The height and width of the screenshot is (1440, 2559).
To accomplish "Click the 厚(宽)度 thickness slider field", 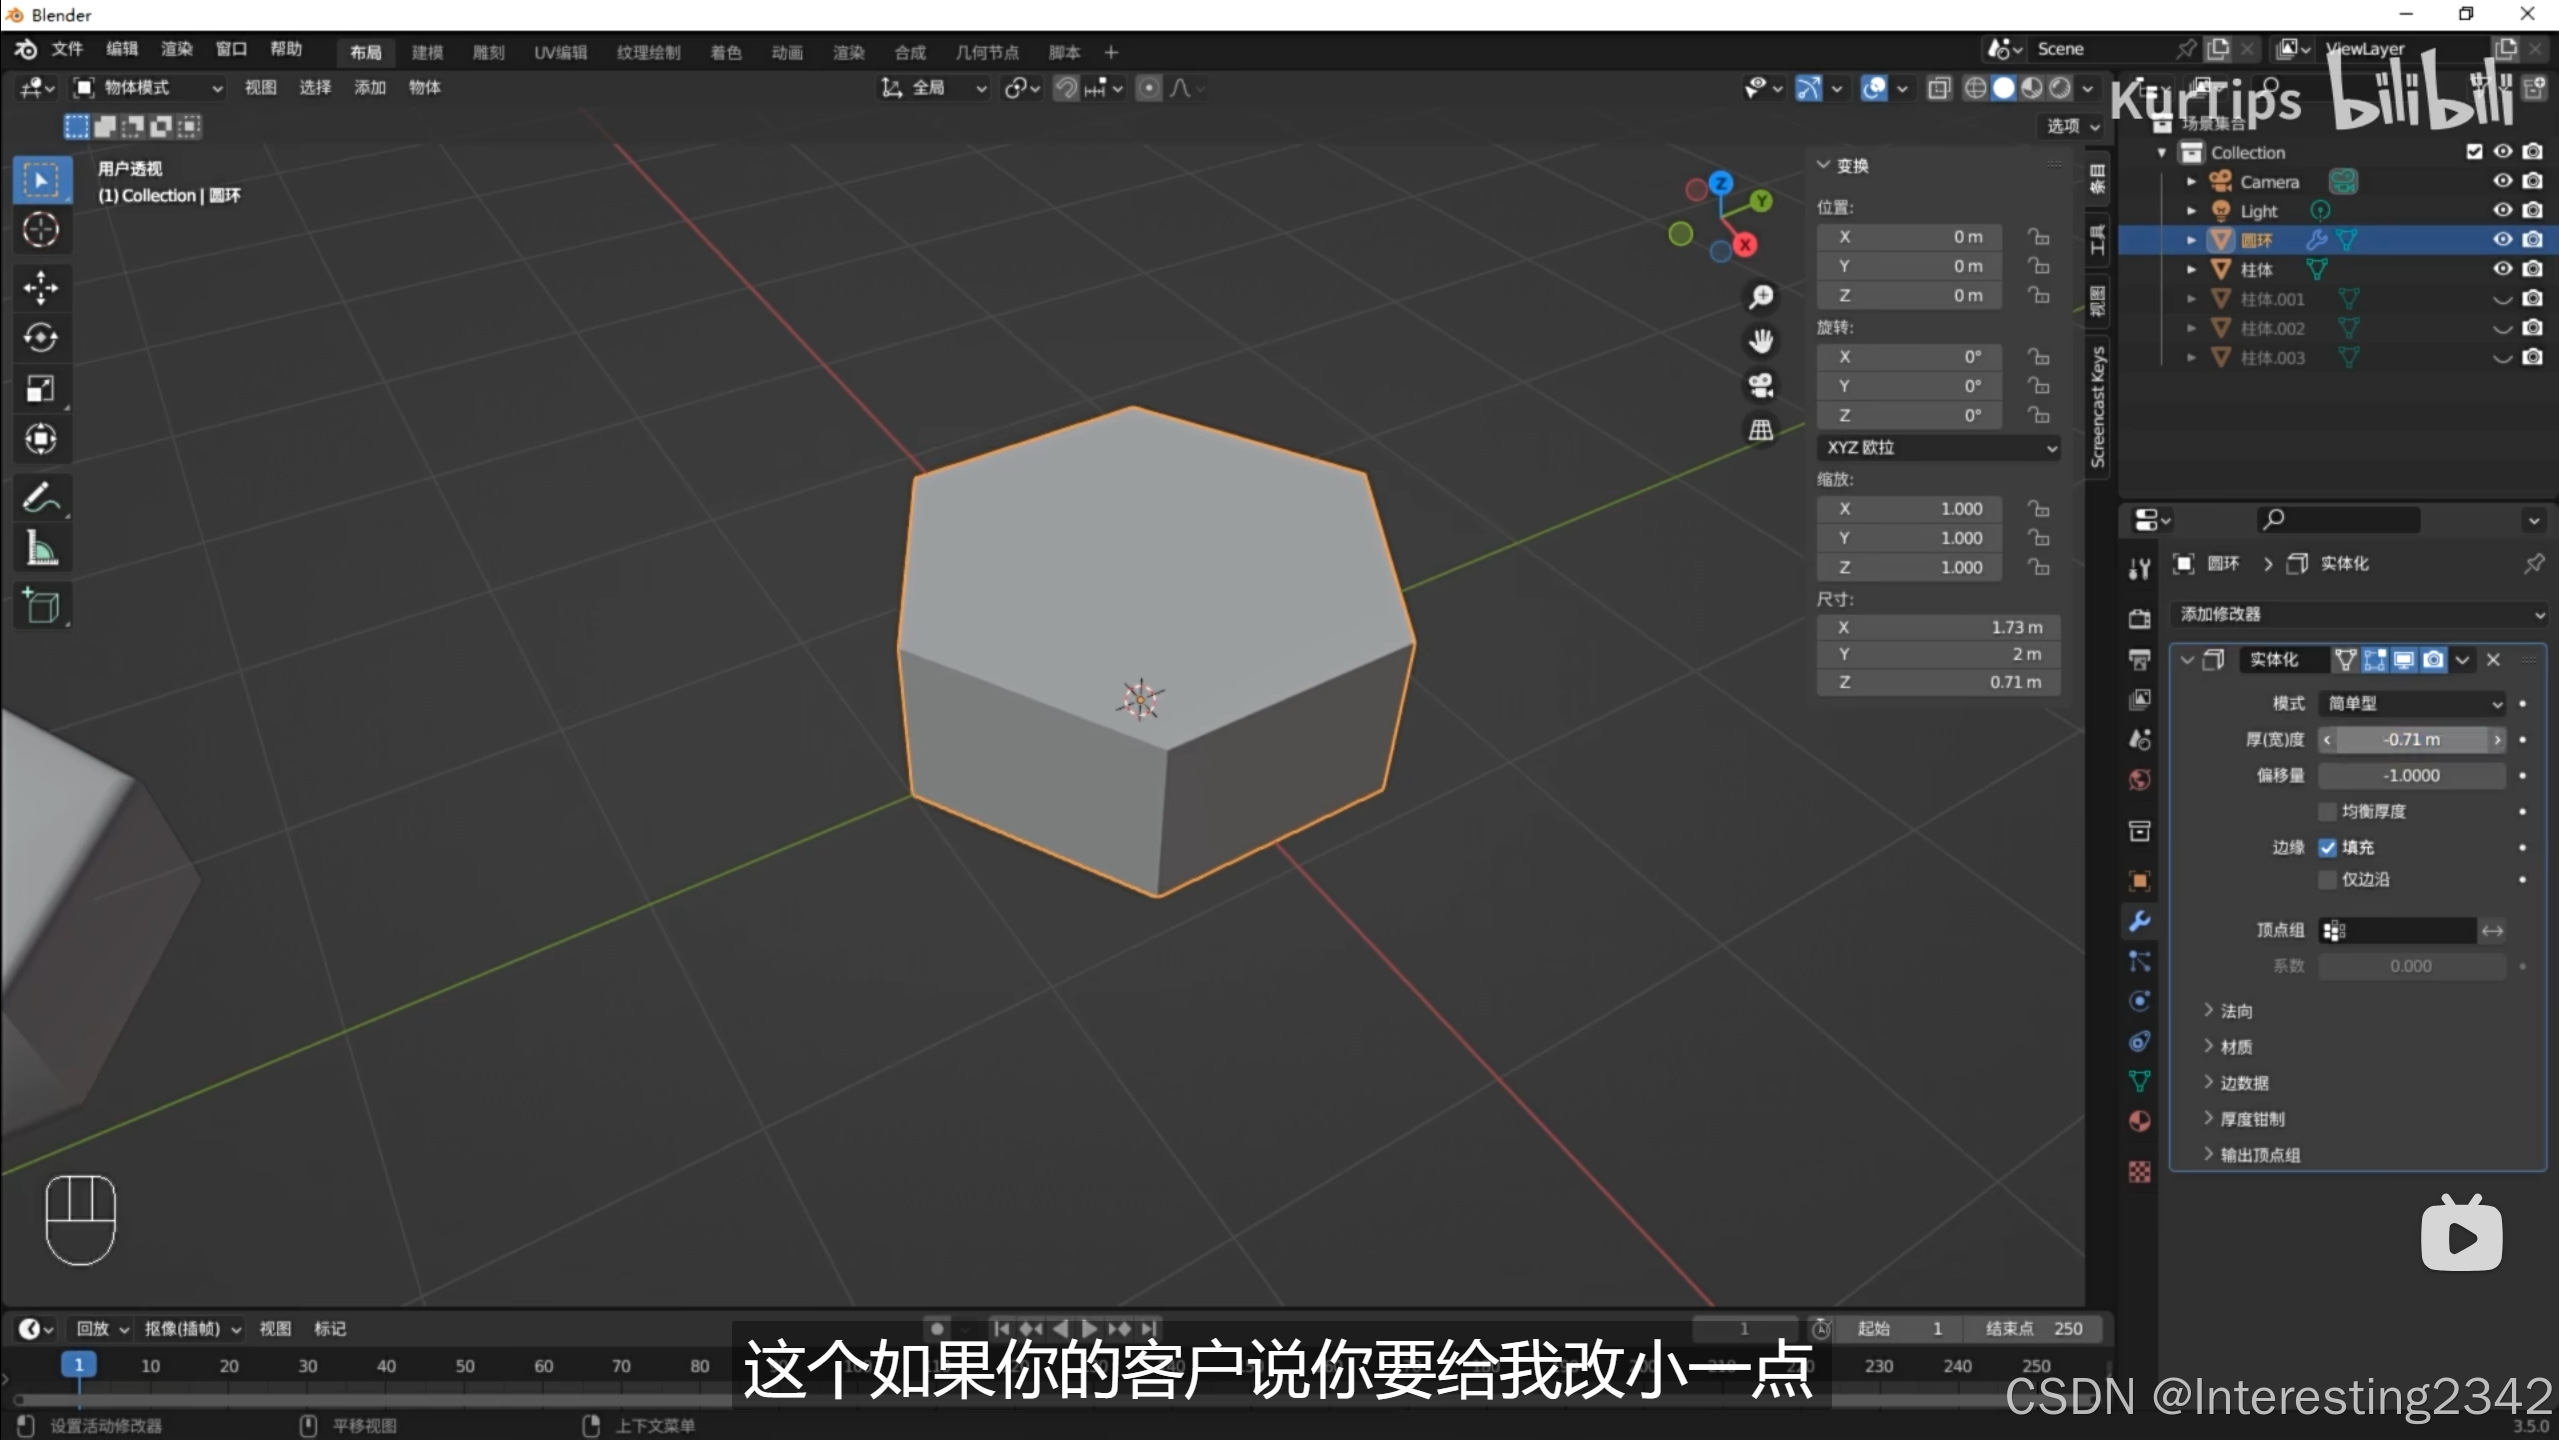I will 2411,739.
